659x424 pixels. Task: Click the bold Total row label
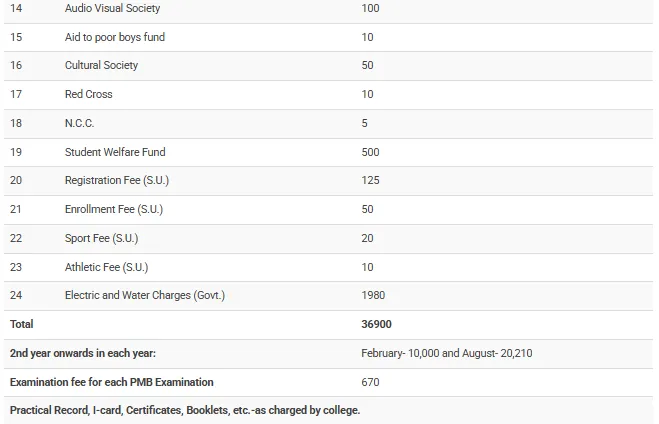click(x=21, y=324)
